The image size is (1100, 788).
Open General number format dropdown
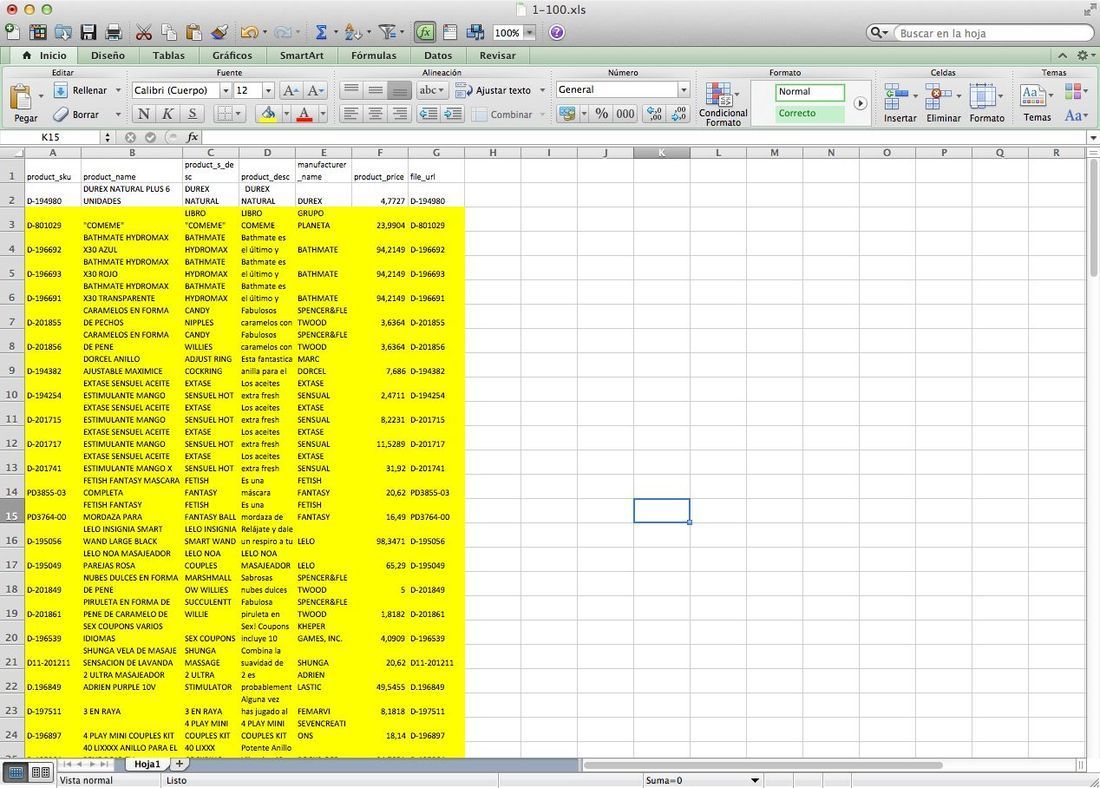[x=683, y=90]
